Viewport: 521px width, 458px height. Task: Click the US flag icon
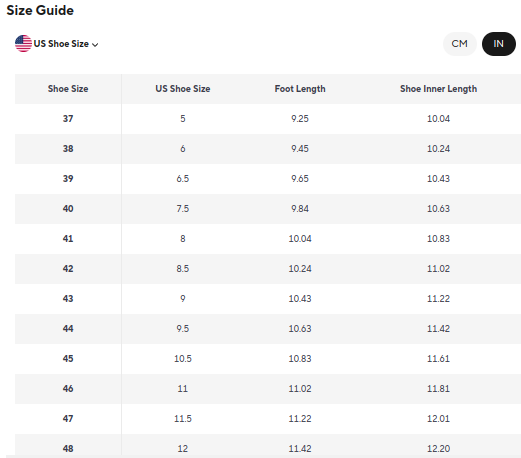tap(23, 44)
